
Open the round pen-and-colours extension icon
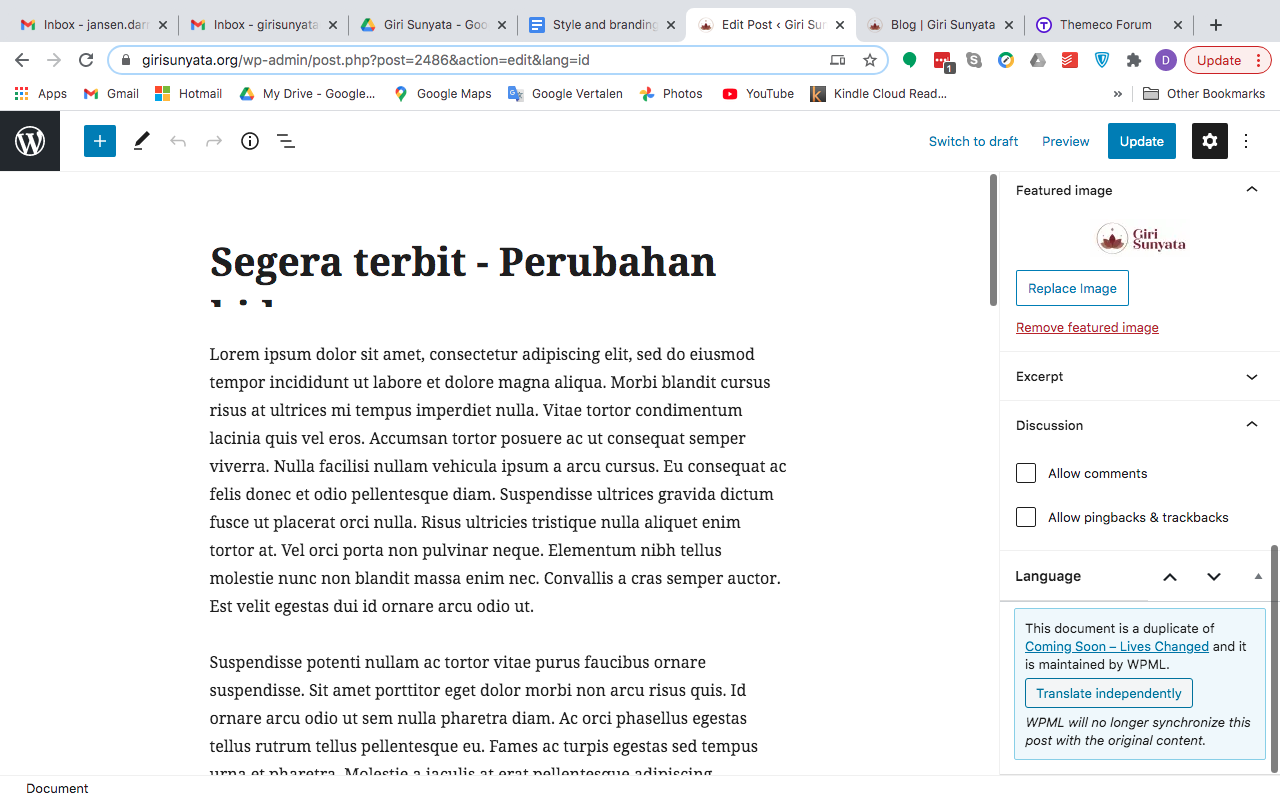pyautogui.click(x=1006, y=60)
